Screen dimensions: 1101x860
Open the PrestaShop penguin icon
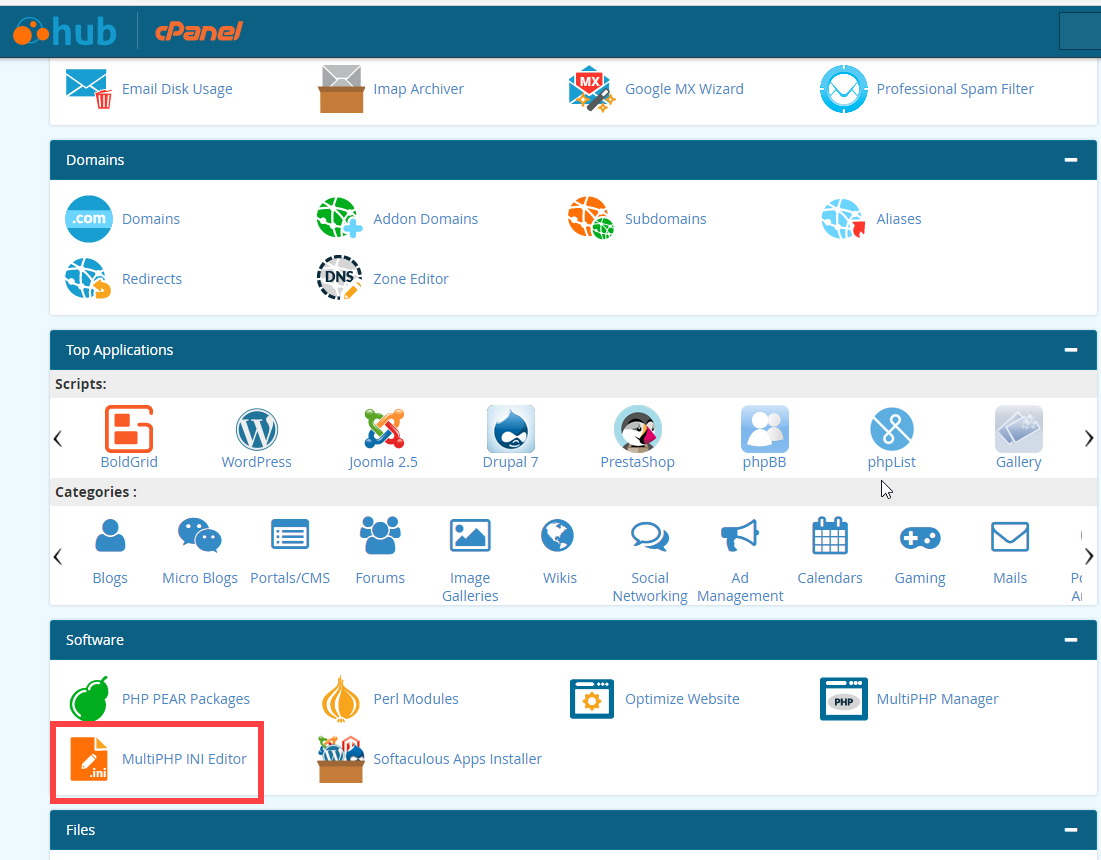click(637, 430)
